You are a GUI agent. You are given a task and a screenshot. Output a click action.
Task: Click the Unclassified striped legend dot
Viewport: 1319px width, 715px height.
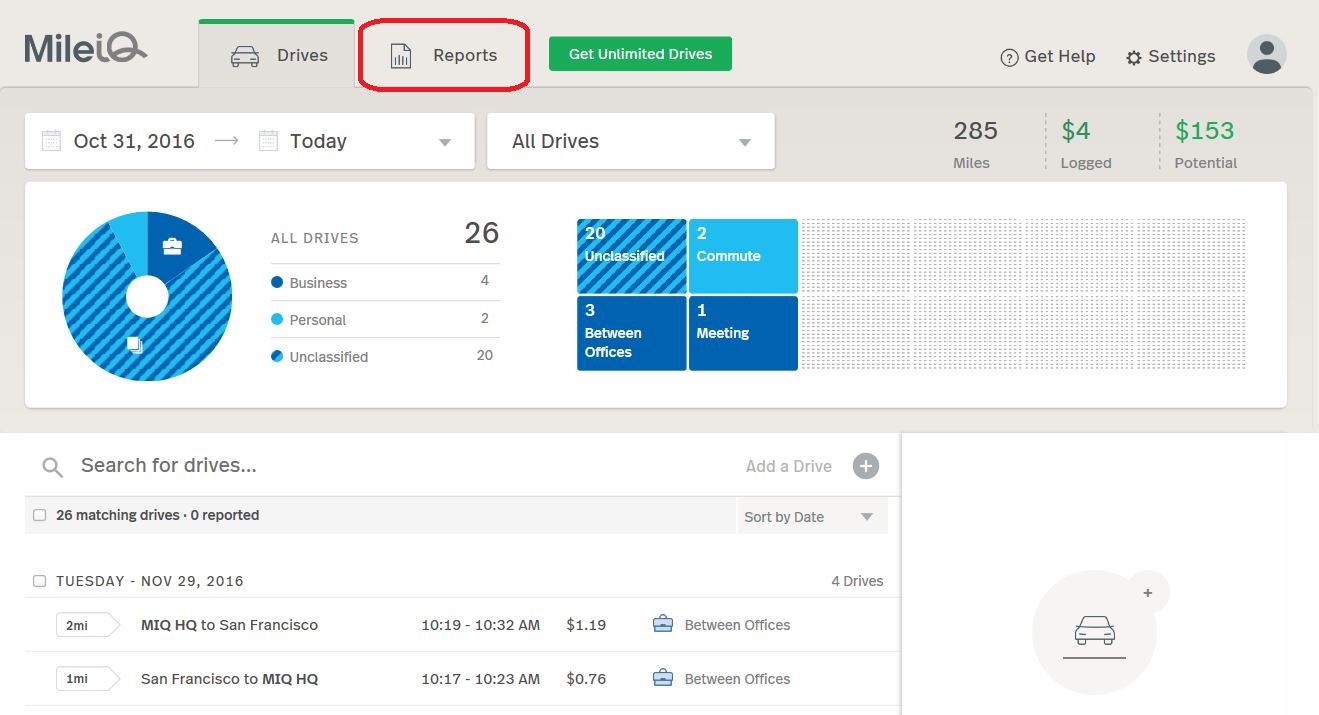tap(277, 356)
